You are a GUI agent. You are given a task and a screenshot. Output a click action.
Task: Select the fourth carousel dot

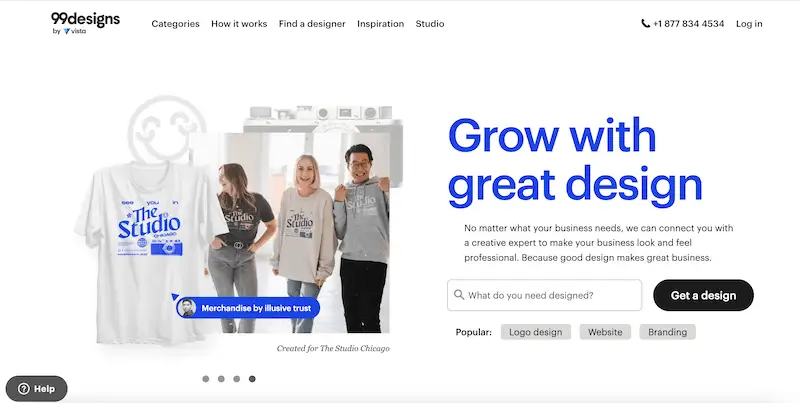point(252,379)
